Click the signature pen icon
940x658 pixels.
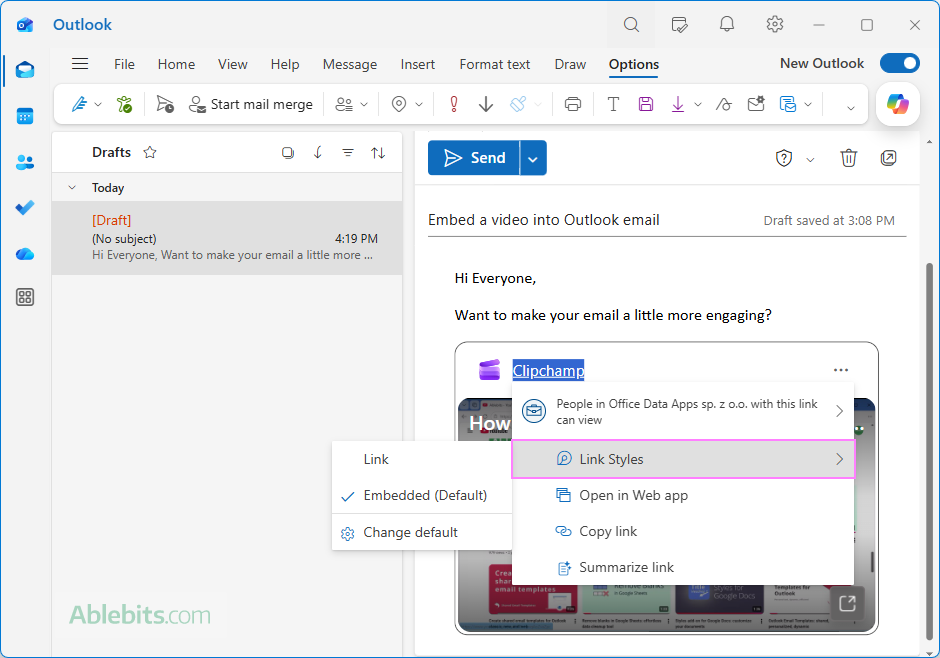[79, 104]
